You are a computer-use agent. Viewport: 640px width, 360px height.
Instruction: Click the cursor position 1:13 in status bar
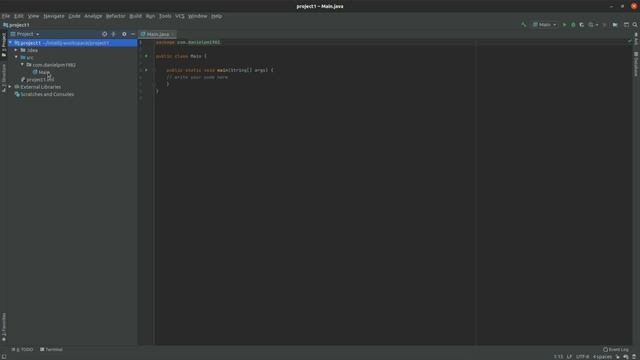tap(558, 357)
